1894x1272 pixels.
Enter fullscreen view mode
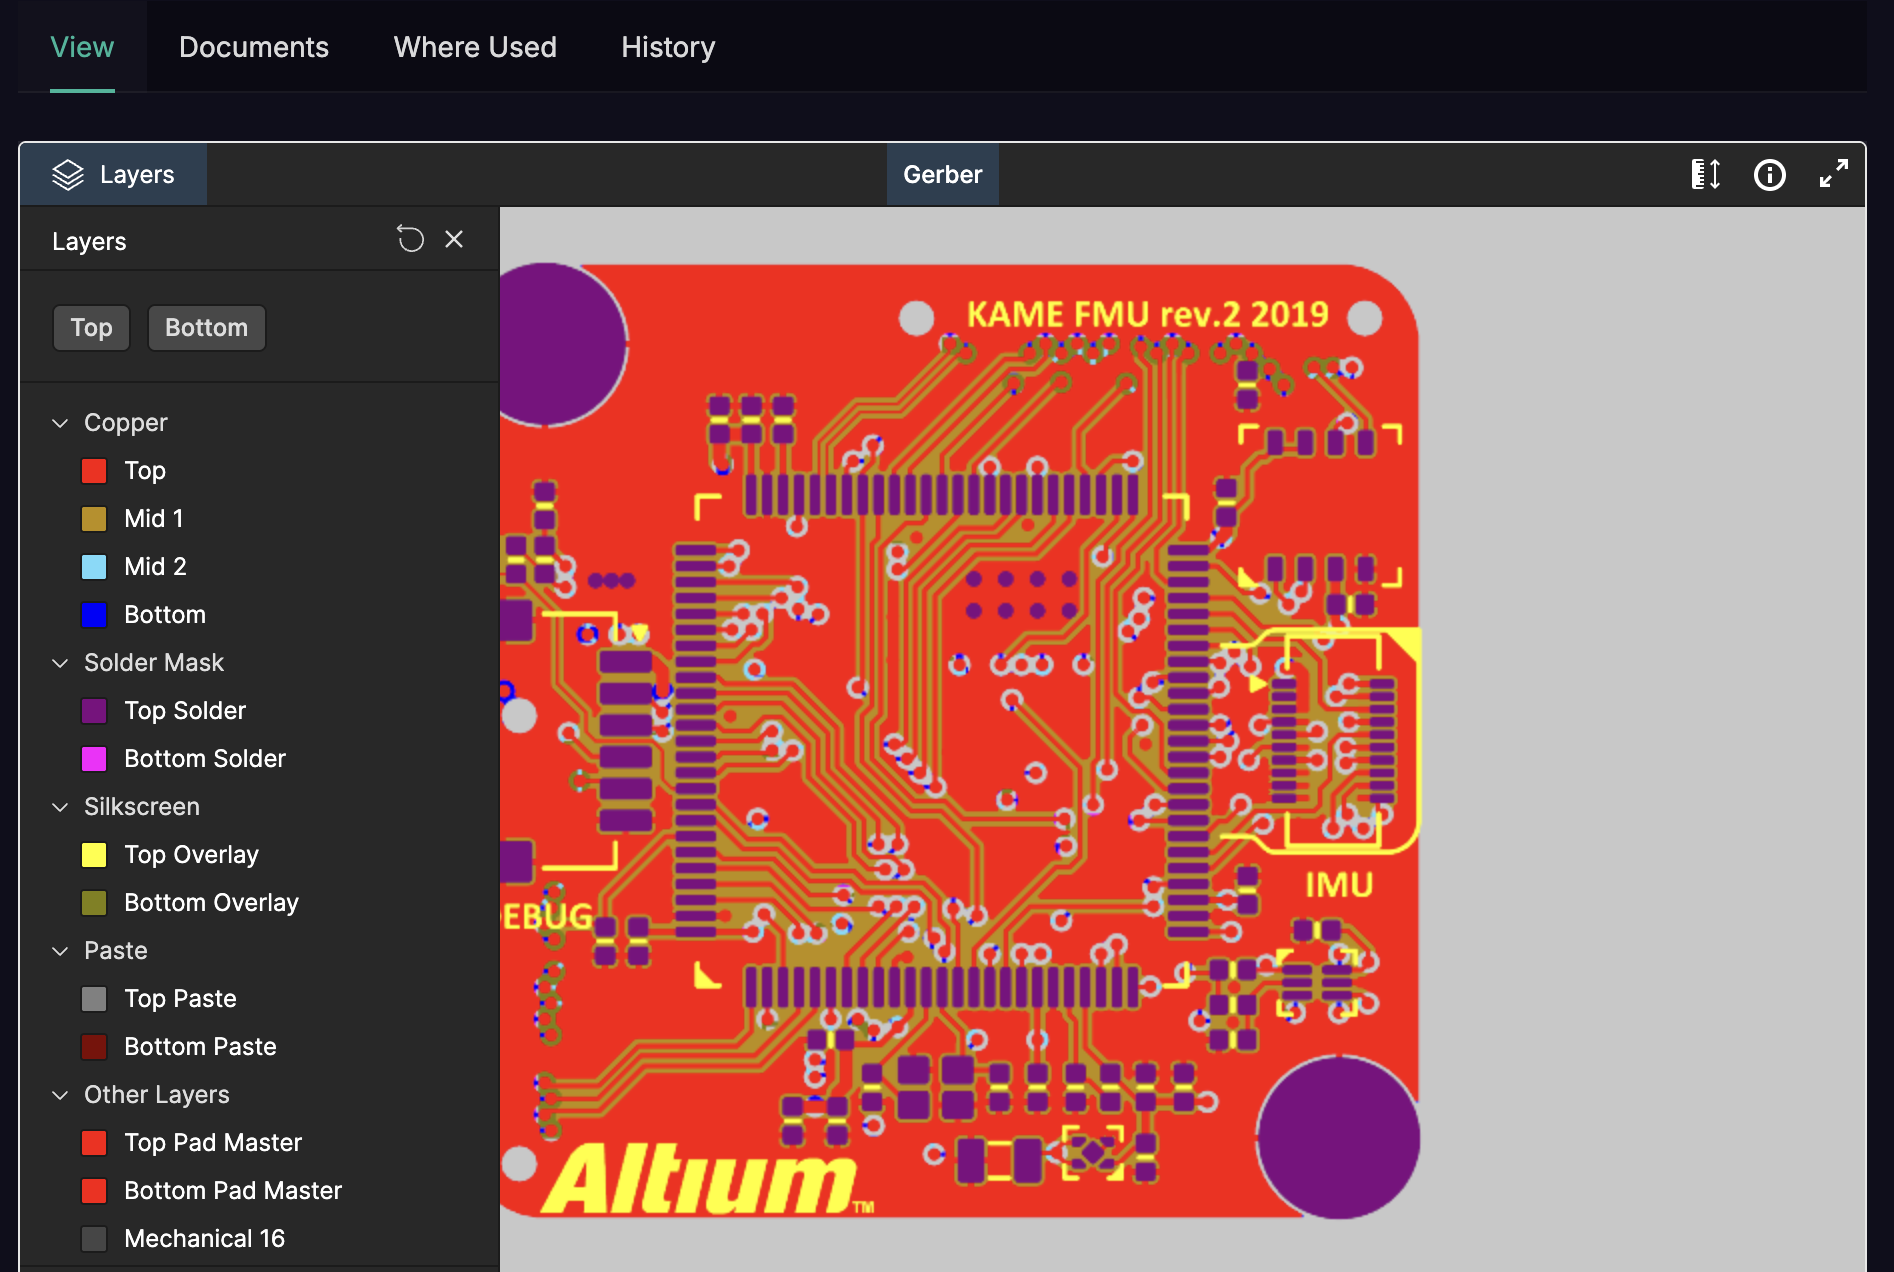click(x=1833, y=174)
